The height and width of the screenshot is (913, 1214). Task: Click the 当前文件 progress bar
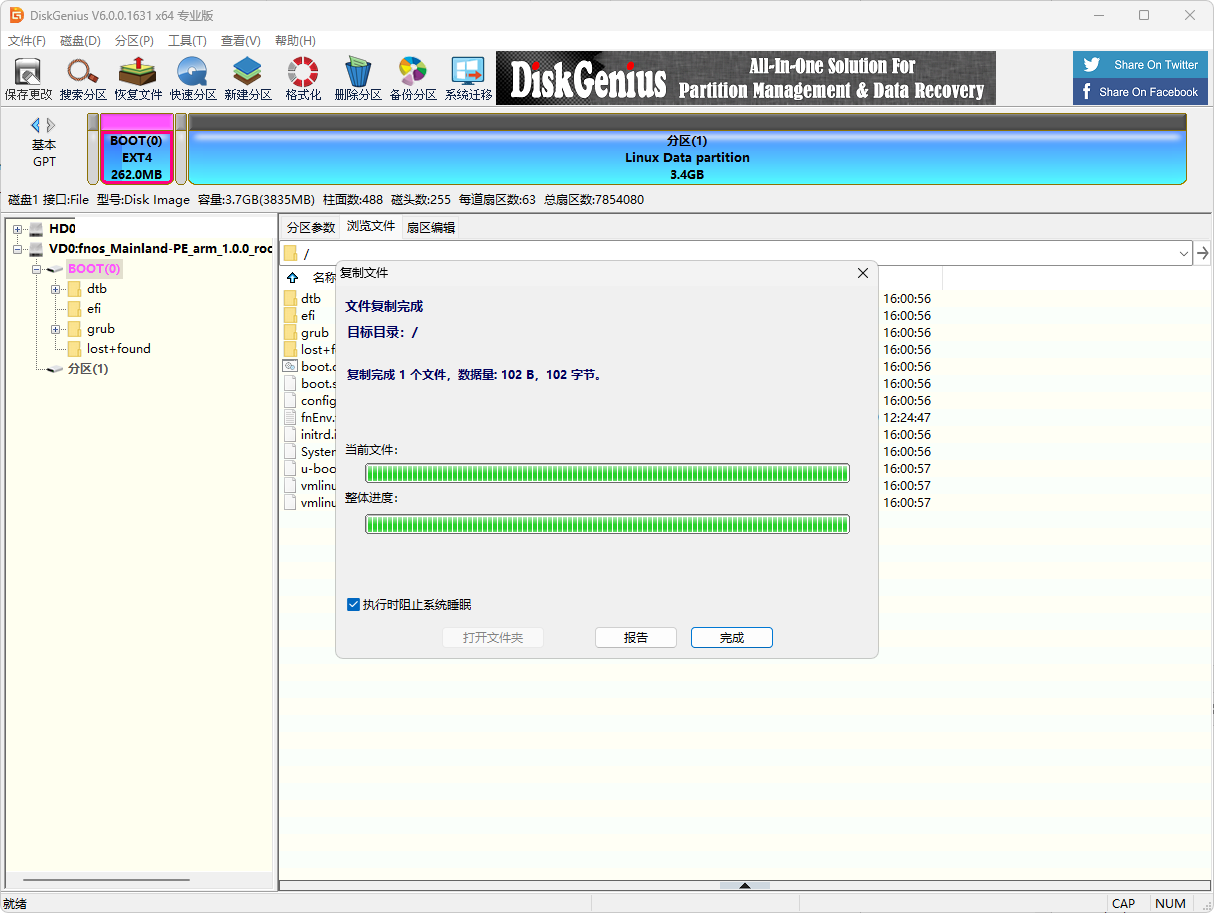[607, 473]
